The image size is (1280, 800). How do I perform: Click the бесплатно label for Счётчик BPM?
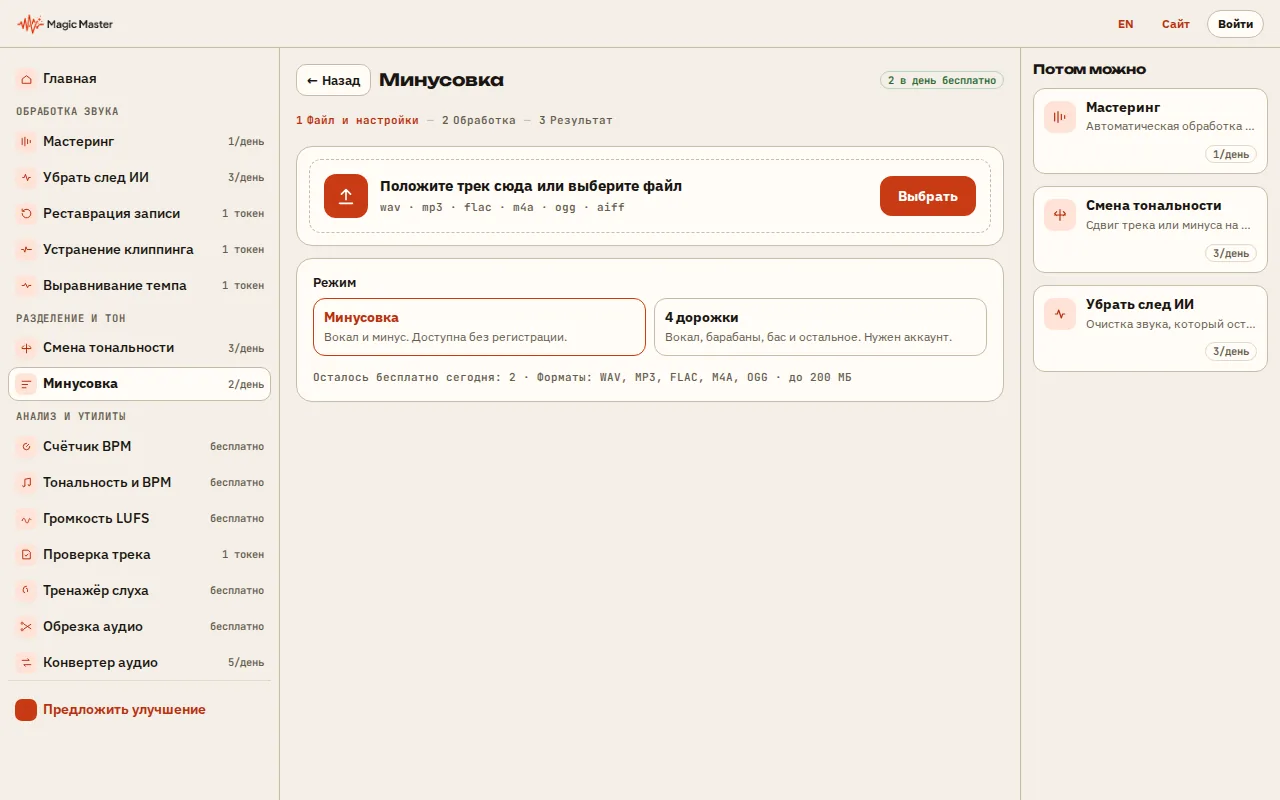(x=237, y=447)
